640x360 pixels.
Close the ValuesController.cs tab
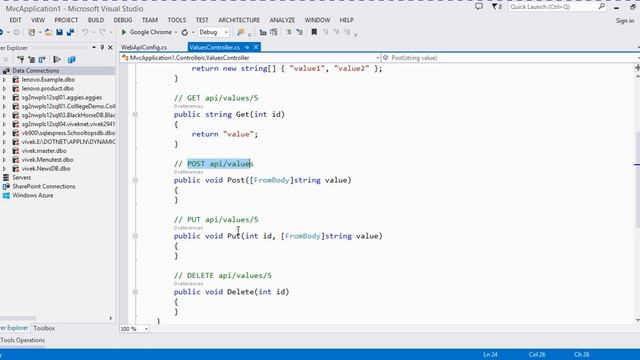(x=256, y=47)
